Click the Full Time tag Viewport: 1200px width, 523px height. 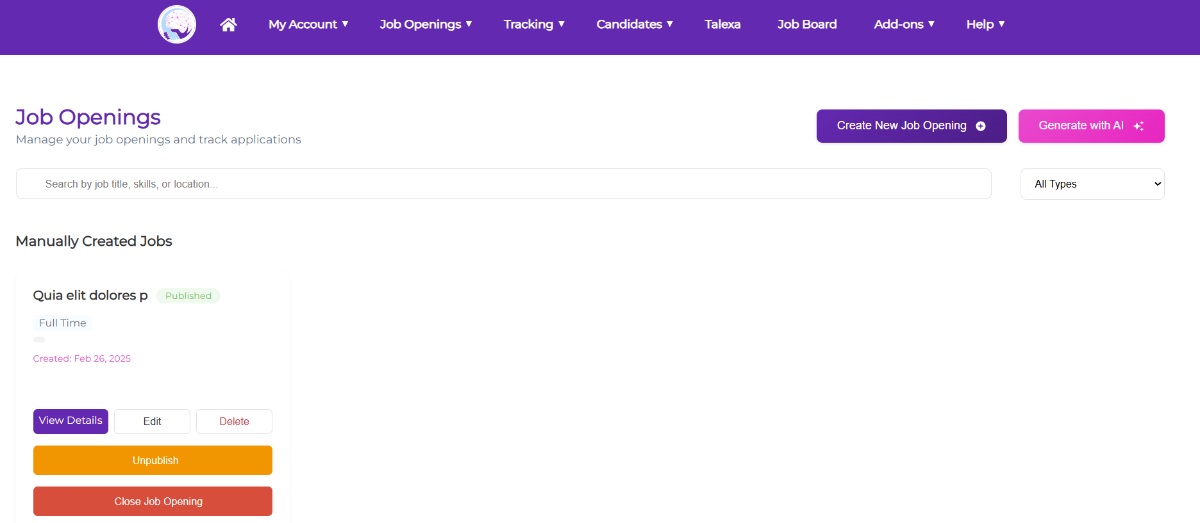coord(62,323)
